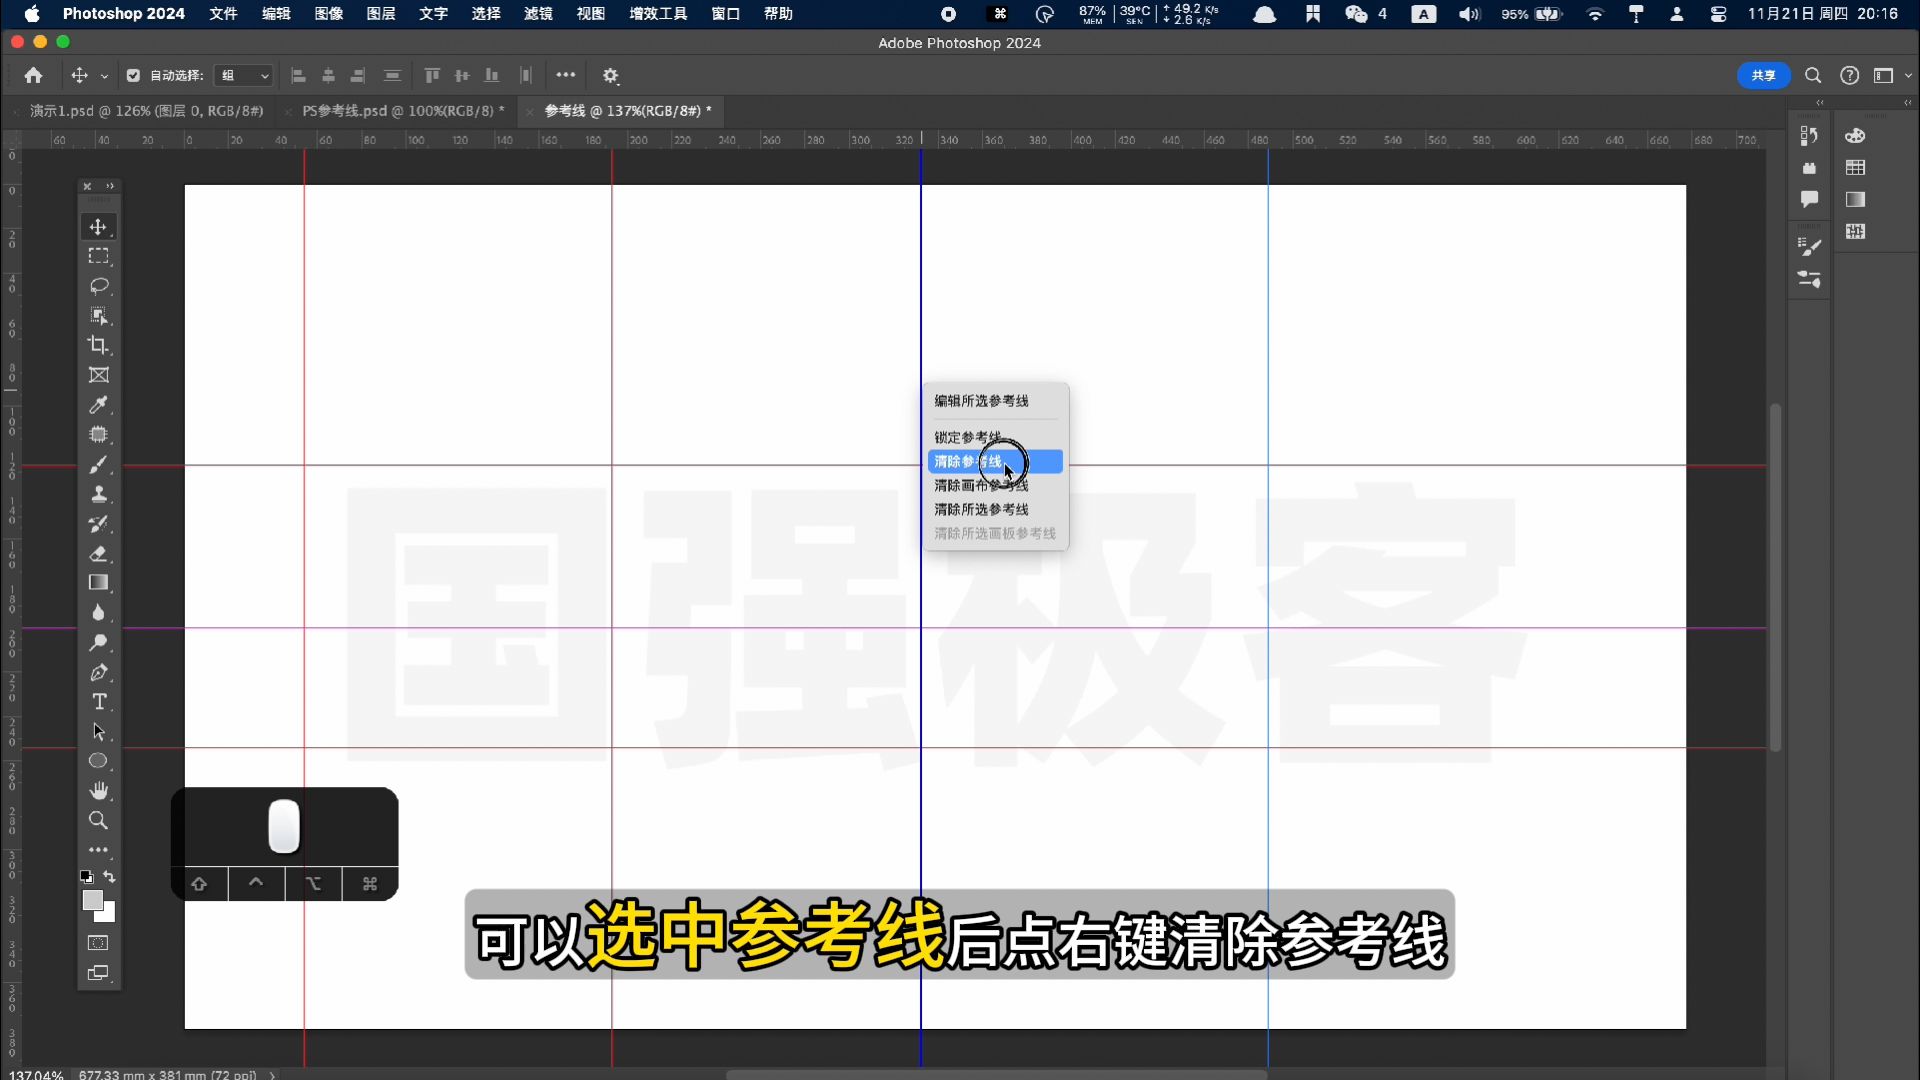Open the options bar gear settings
This screenshot has width=1920, height=1080.
click(x=611, y=75)
